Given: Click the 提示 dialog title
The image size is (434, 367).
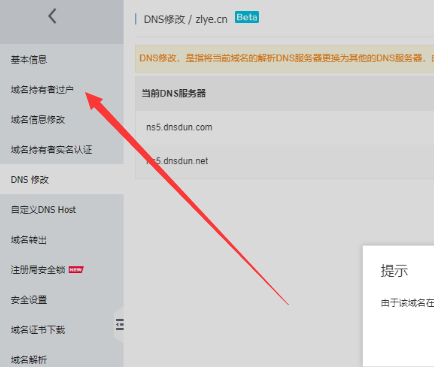Looking at the screenshot, I should click(394, 271).
